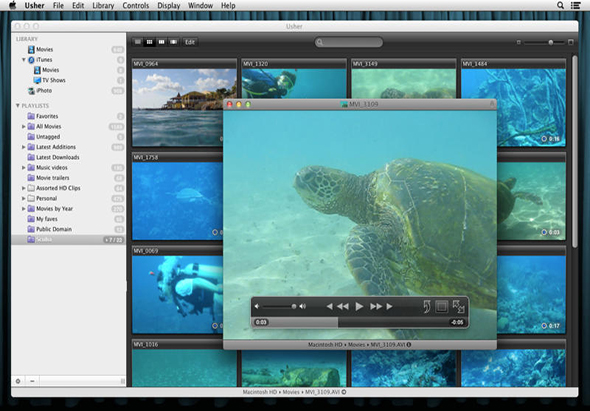Remove playlist with the minus button

click(32, 381)
